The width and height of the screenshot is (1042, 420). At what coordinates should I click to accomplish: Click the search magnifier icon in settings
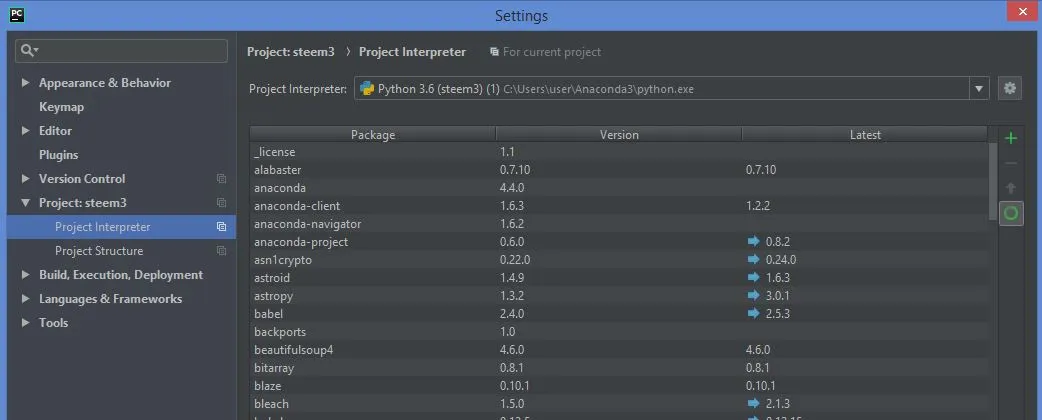pyautogui.click(x=29, y=51)
